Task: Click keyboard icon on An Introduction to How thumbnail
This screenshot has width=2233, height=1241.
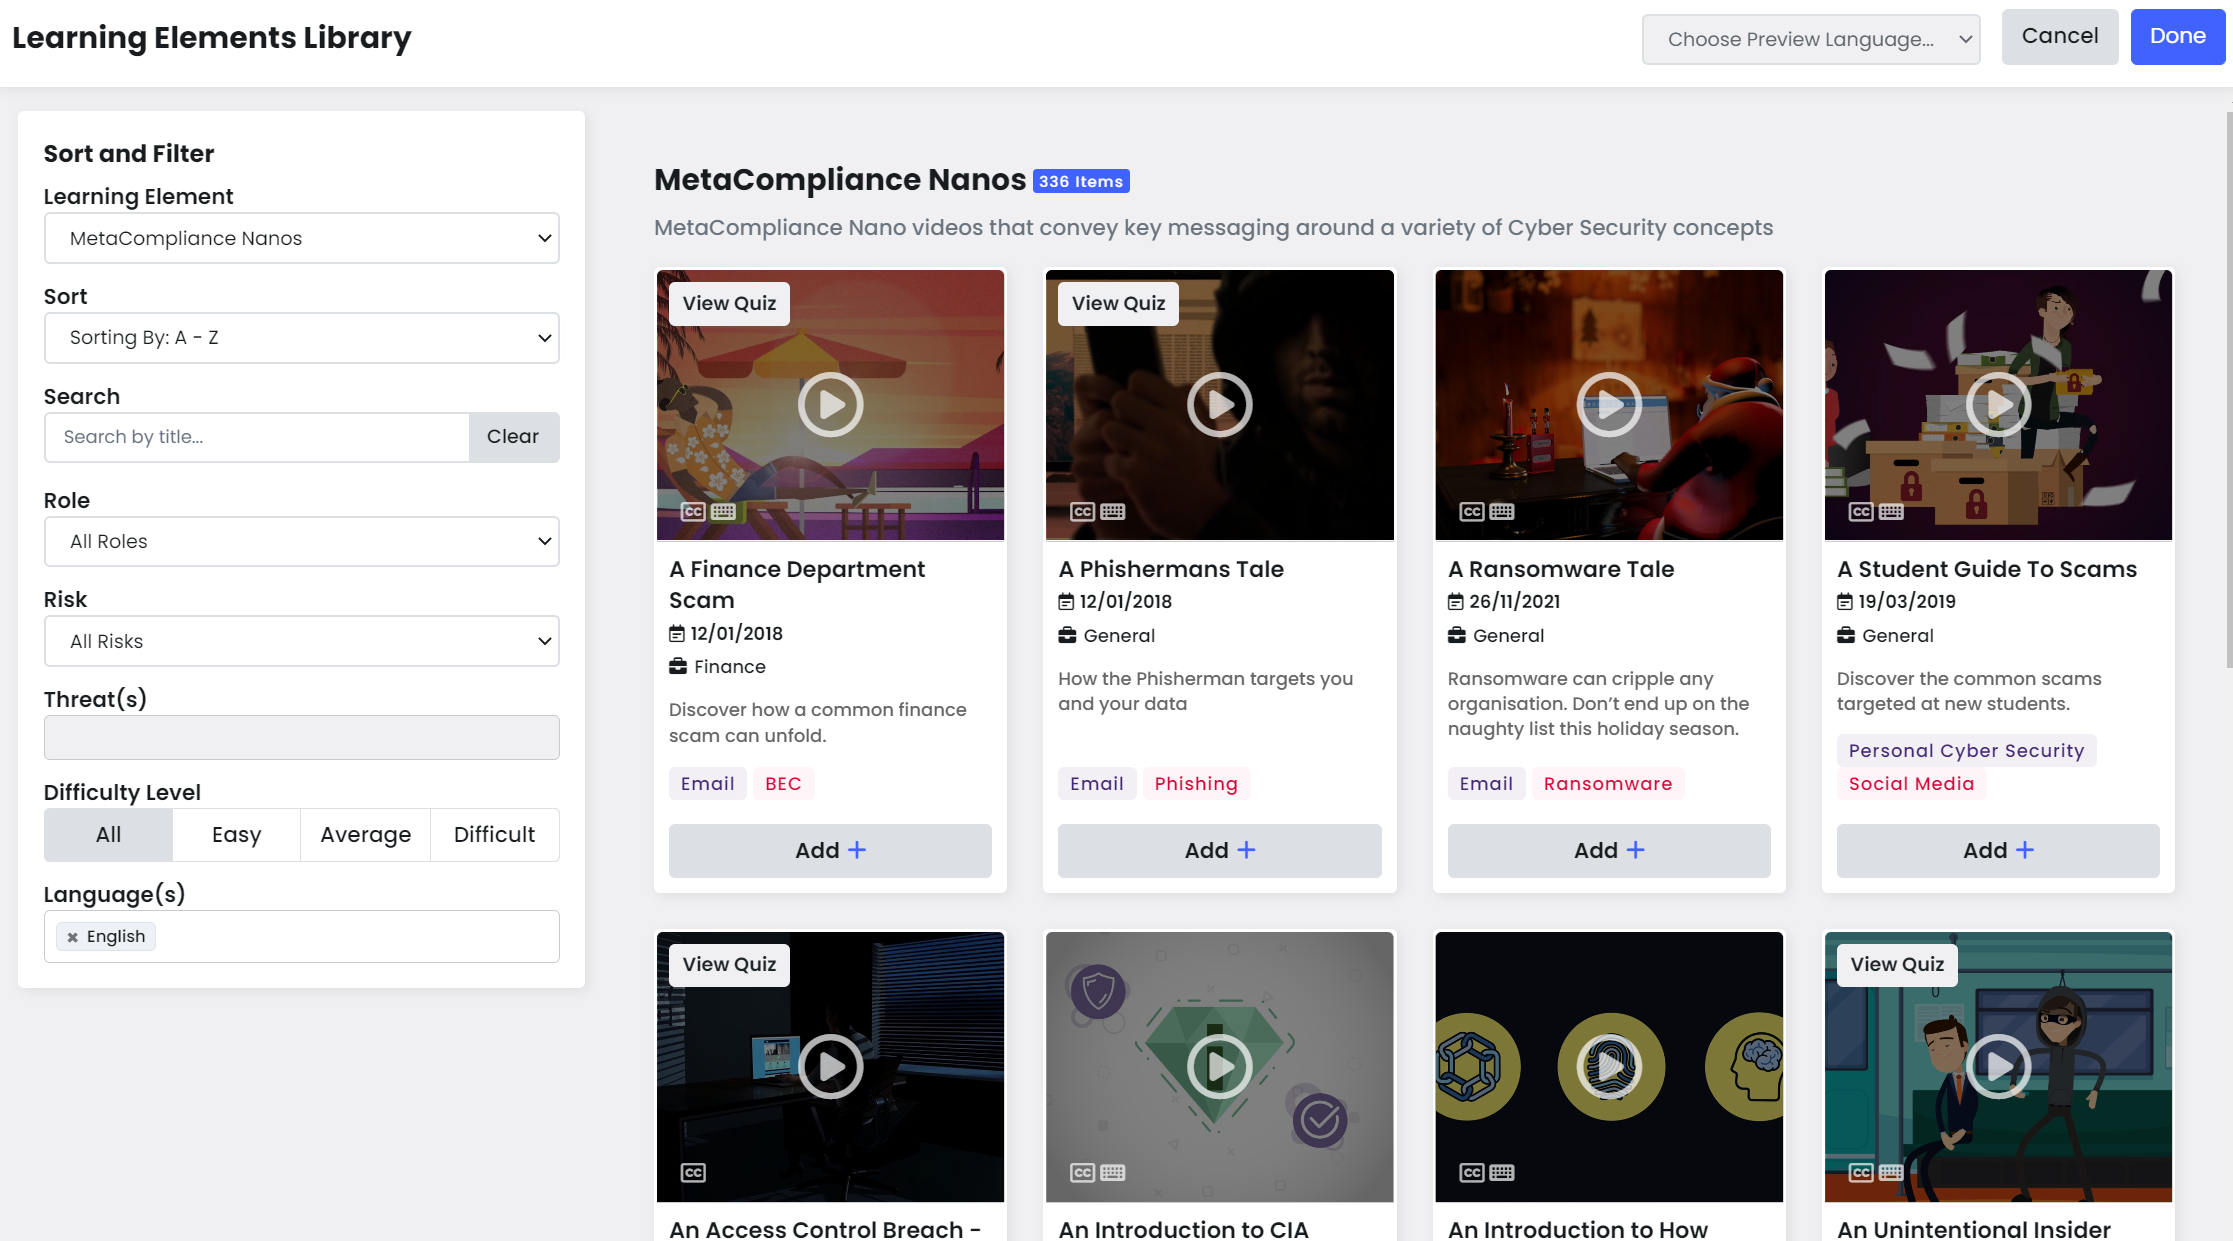Action: [x=1502, y=1173]
